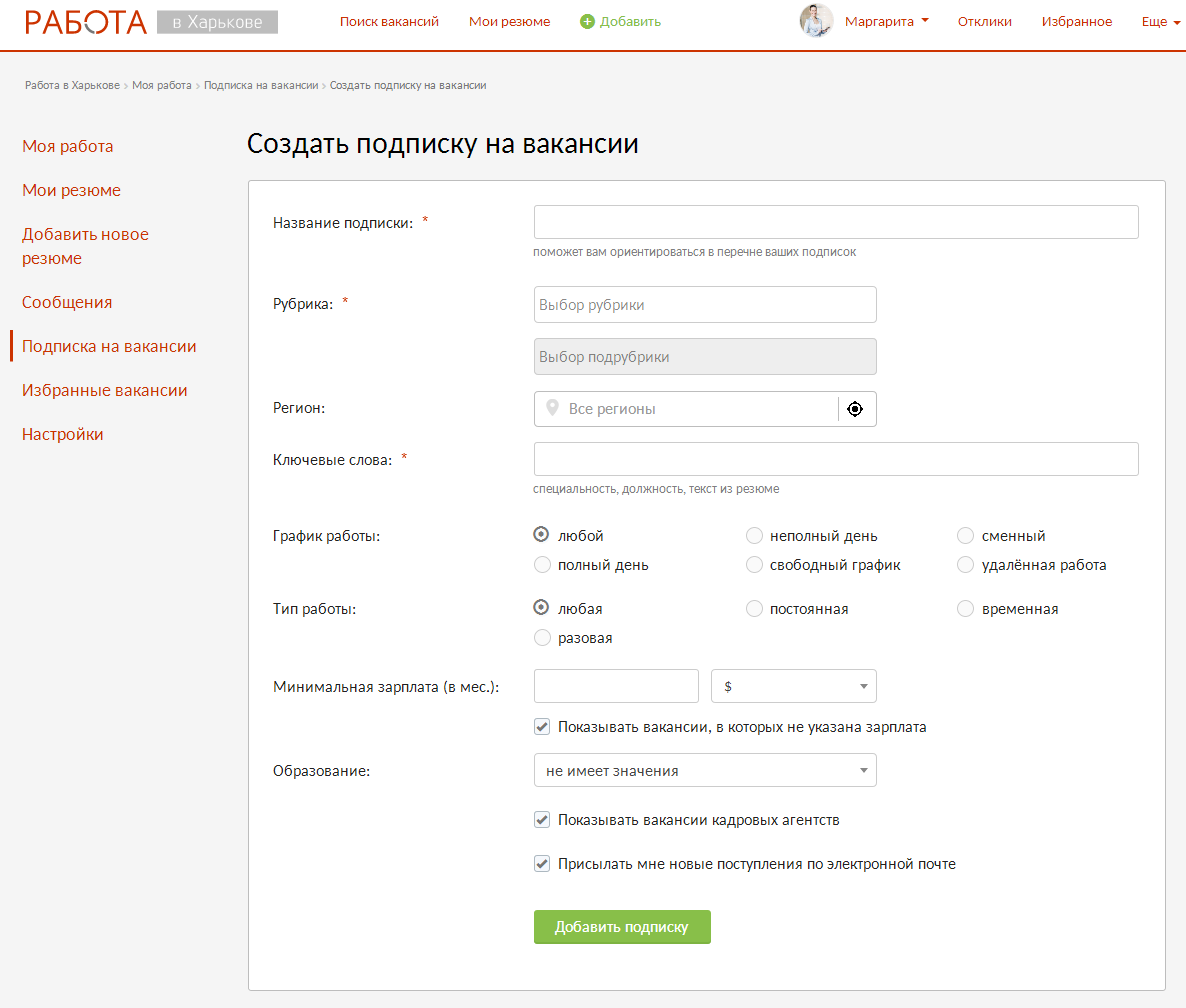Toggle showing recruitment agency vacancies checkbox

[542, 820]
